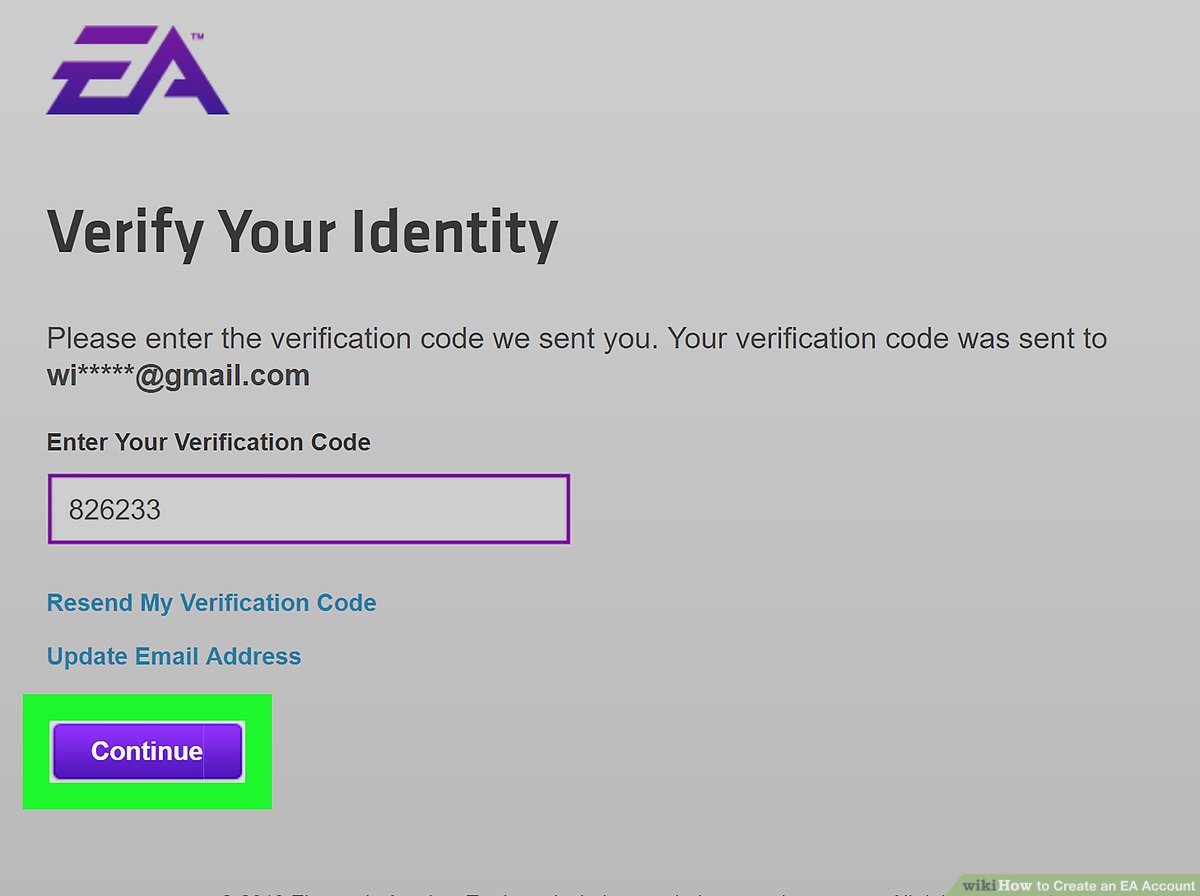1200x896 pixels.
Task: Click the Enter Your Verification Code label
Action: (208, 442)
